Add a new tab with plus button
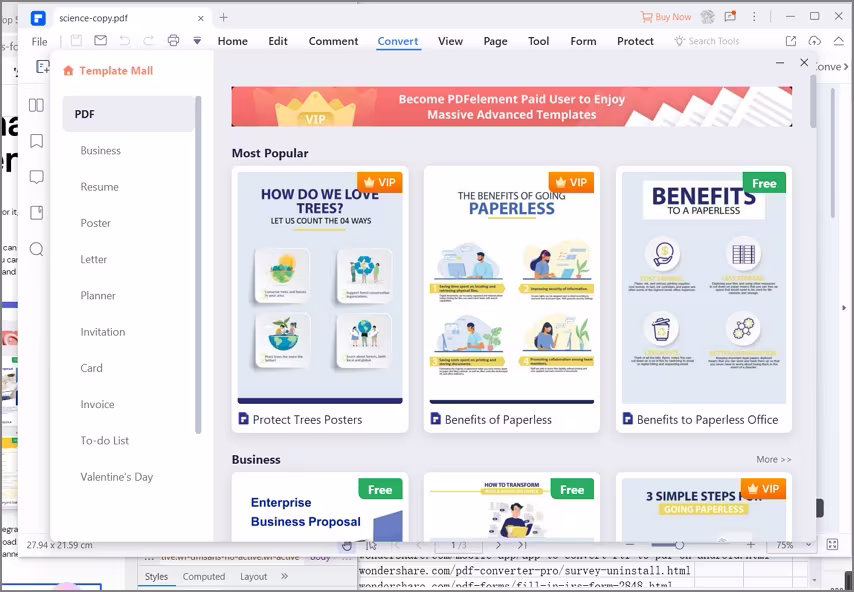Image resolution: width=854 pixels, height=592 pixels. tap(223, 17)
